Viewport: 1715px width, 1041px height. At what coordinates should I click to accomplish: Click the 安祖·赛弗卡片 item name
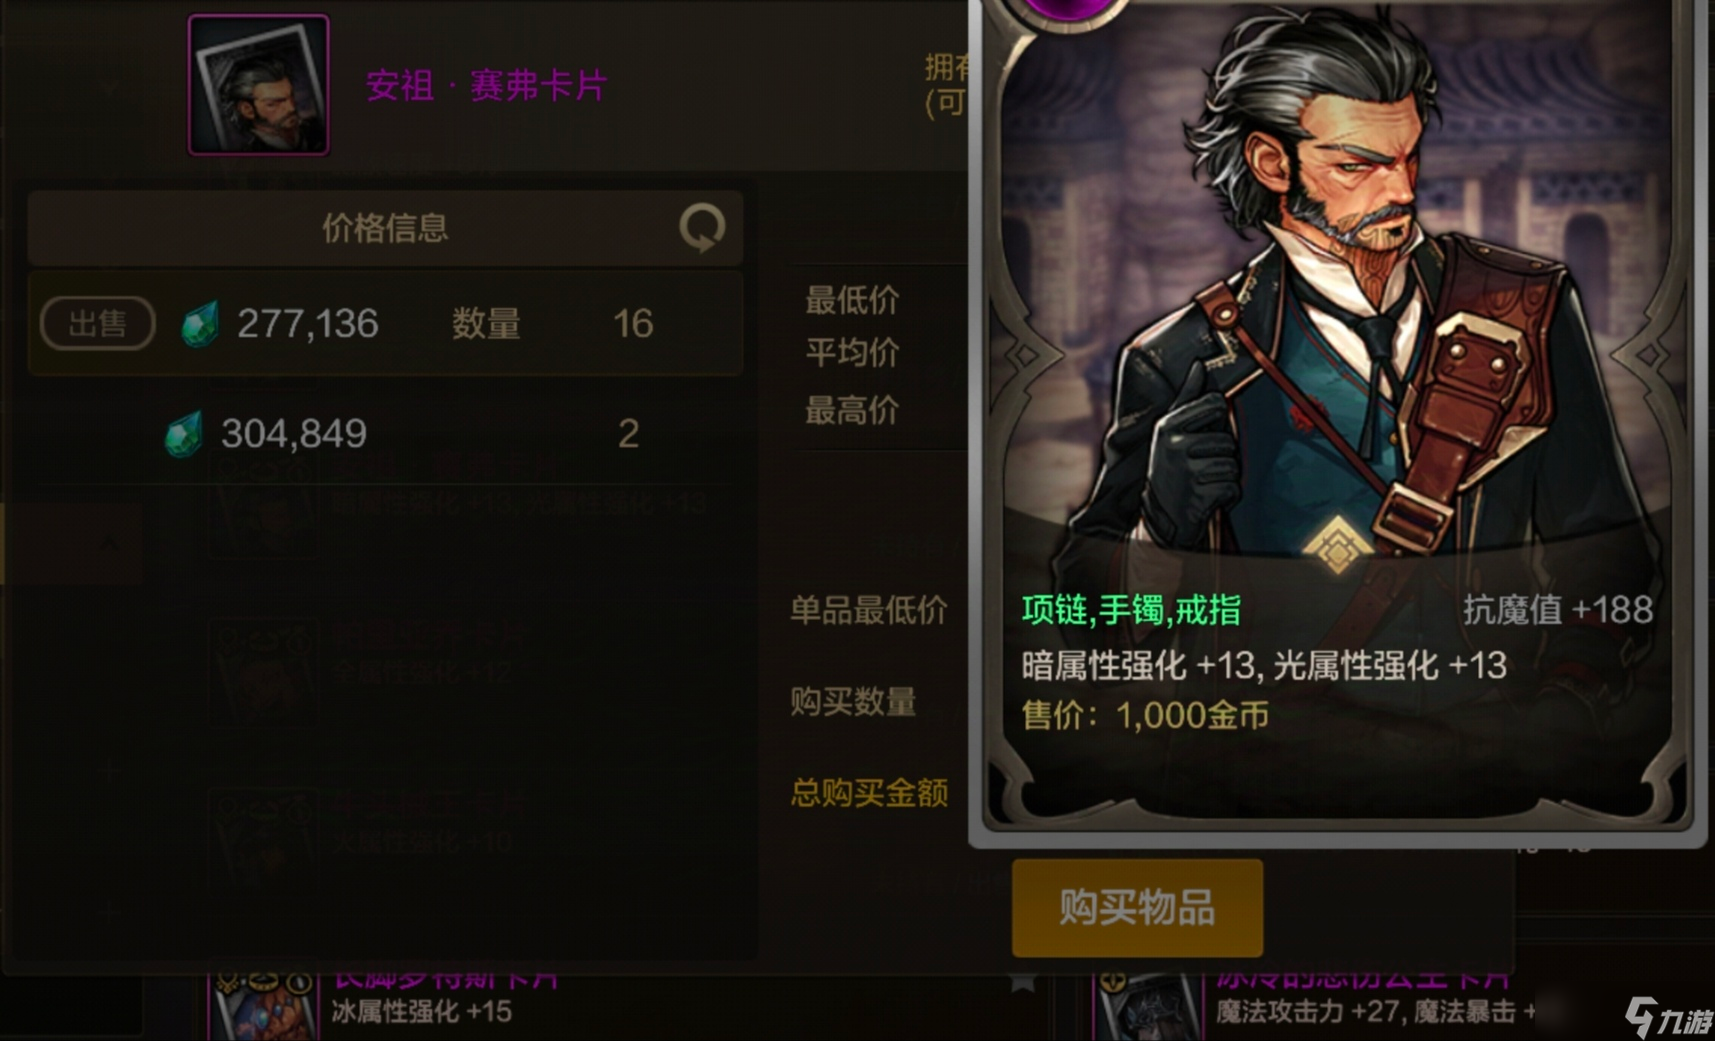[x=486, y=85]
